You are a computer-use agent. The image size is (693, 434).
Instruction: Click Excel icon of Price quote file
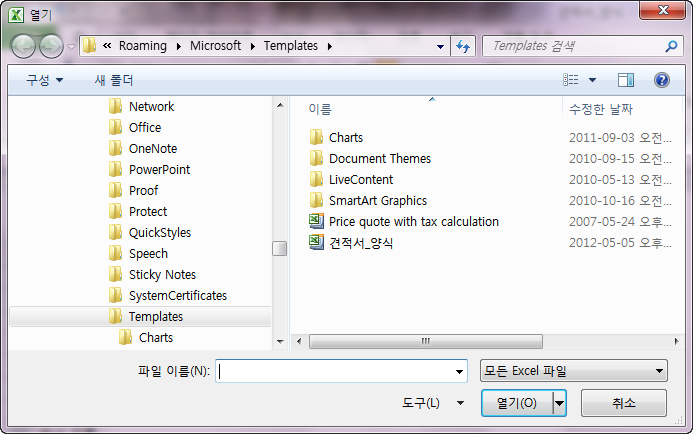coord(316,221)
